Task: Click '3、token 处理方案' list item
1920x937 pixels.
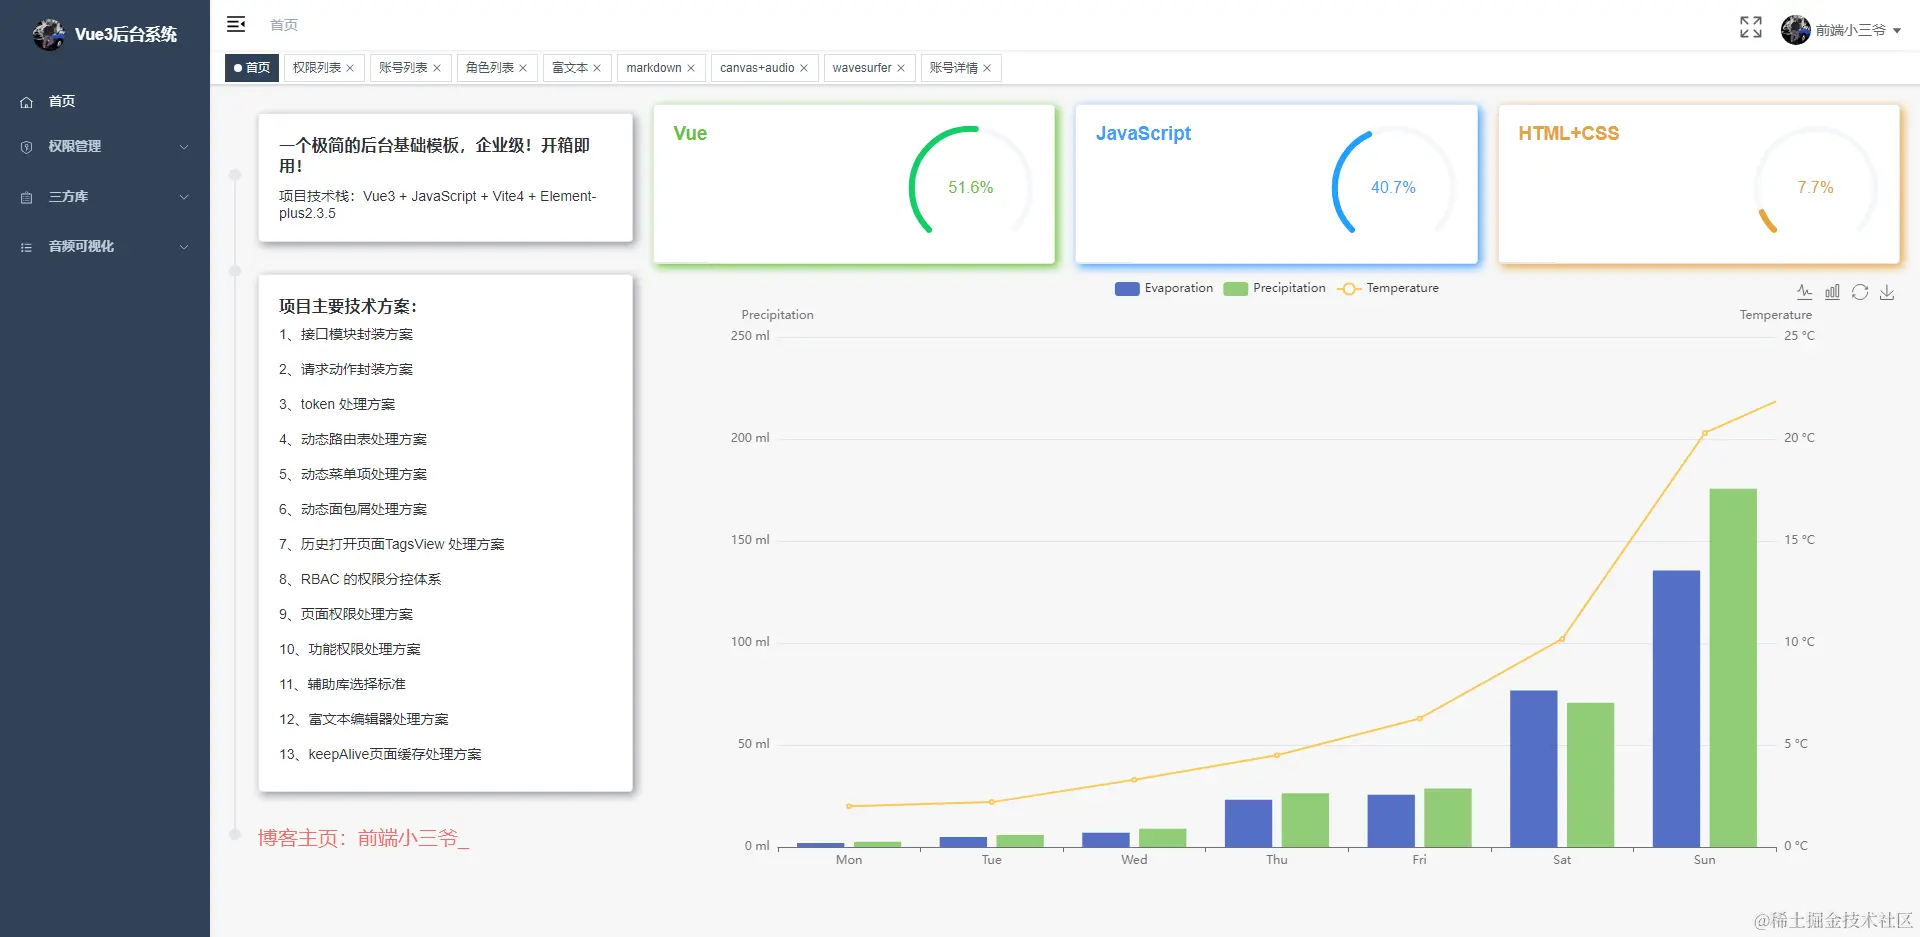Action: point(337,404)
